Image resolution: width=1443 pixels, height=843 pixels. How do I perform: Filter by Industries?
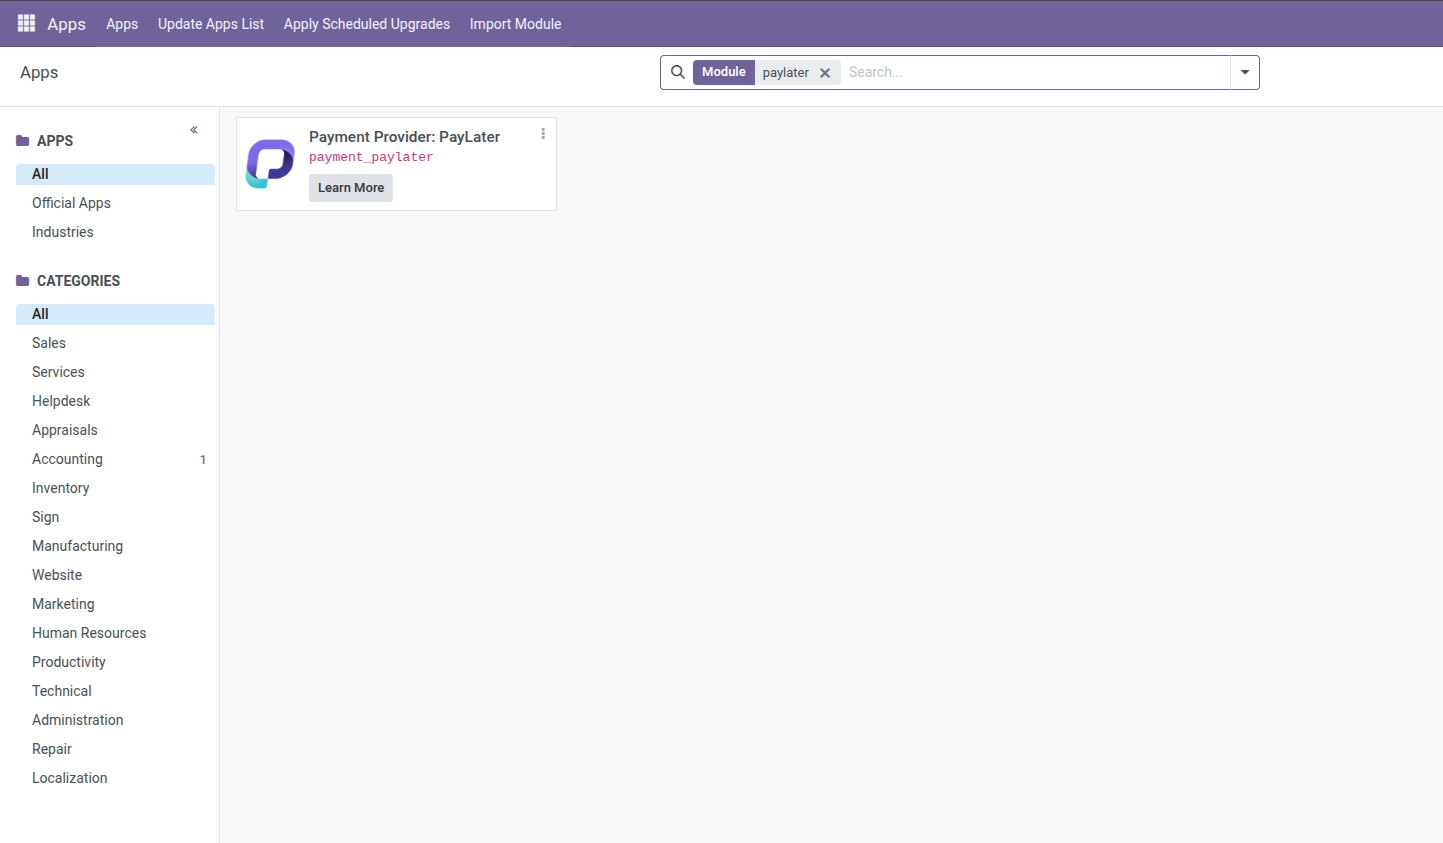[x=115, y=232]
